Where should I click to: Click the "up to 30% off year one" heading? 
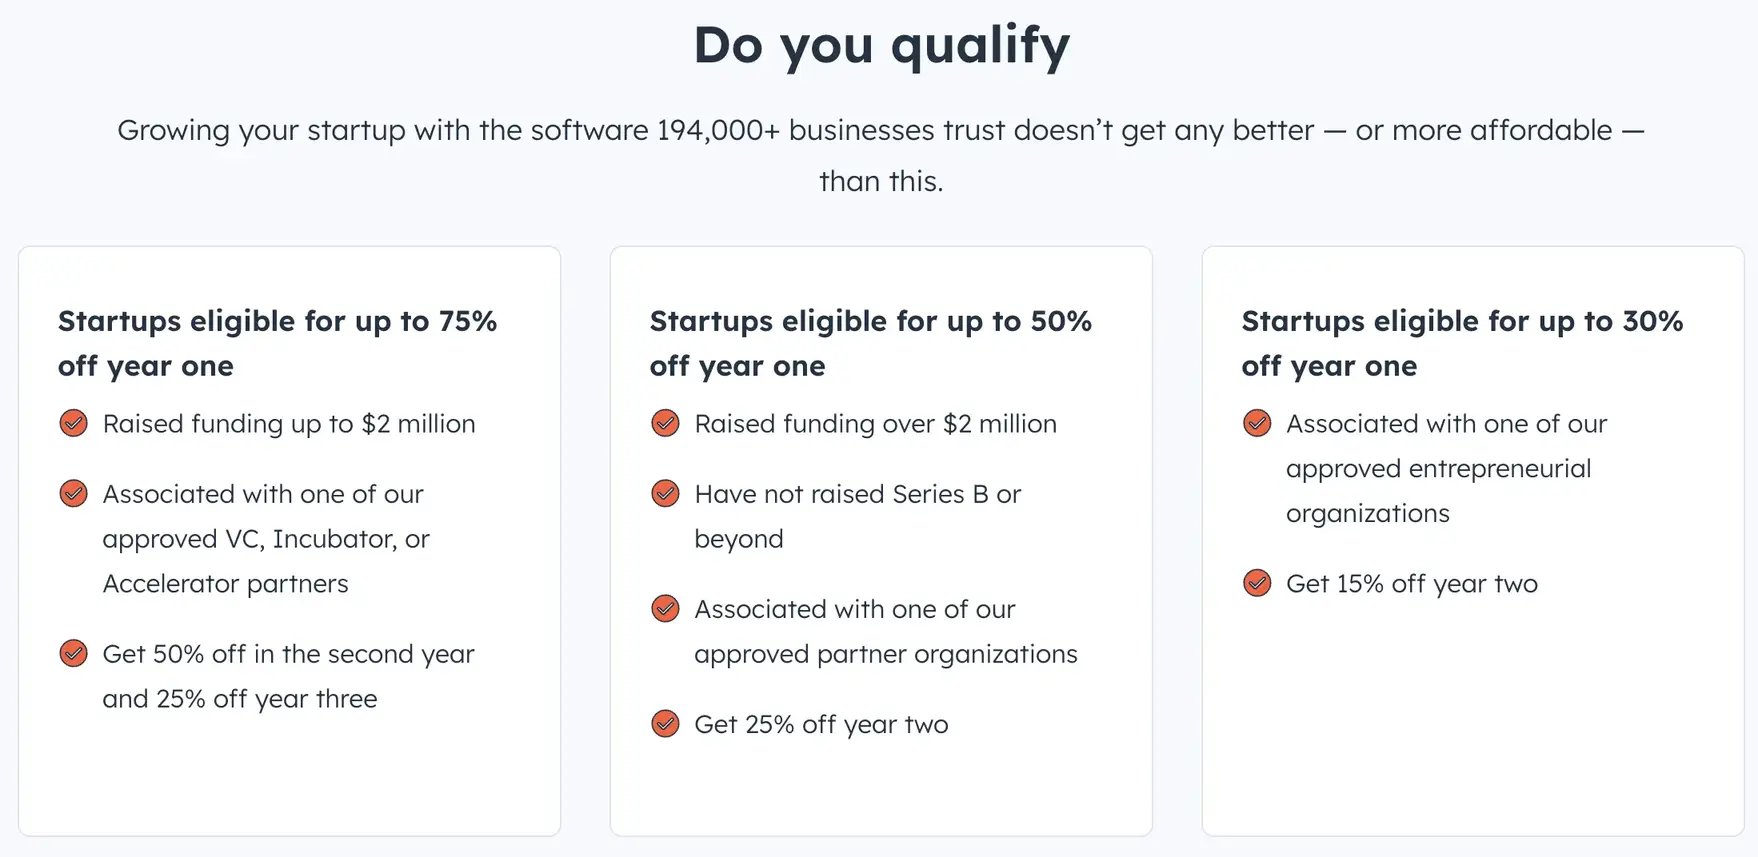pos(1462,343)
